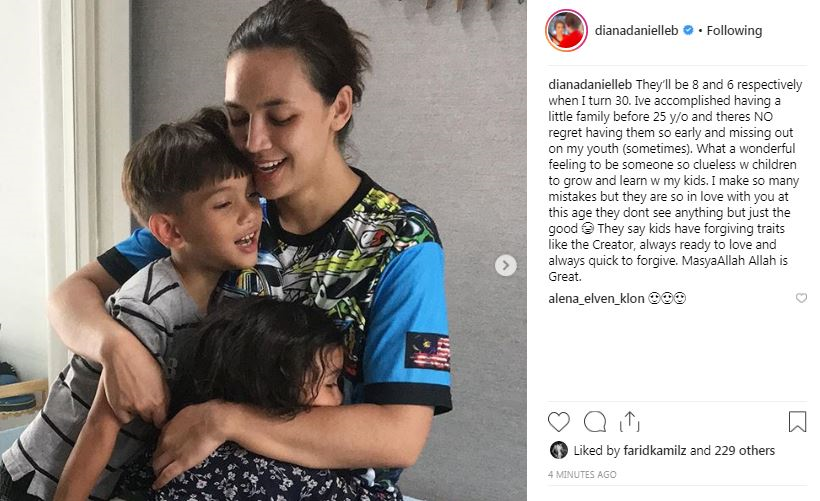Click the 4 MINUTES AGO timestamp
Image resolution: width=820 pixels, height=501 pixels.
(582, 474)
